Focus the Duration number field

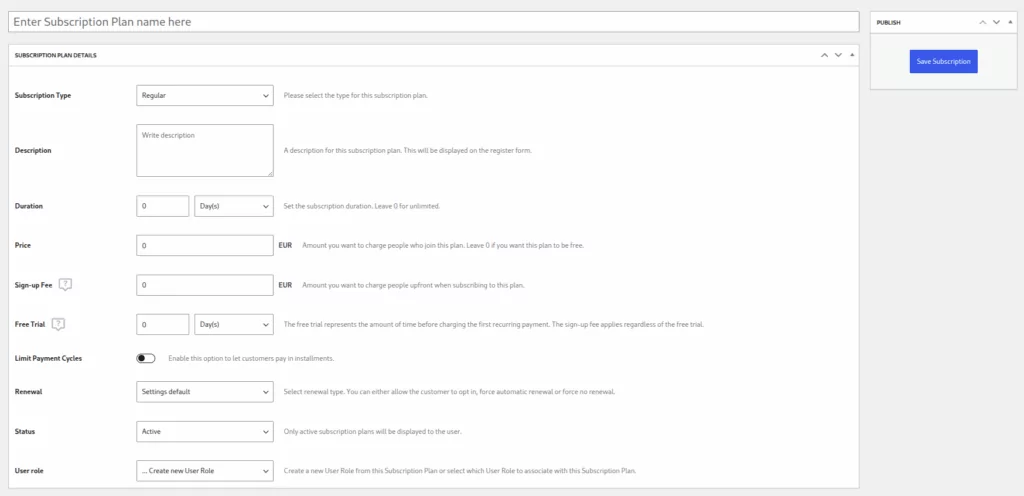click(x=163, y=206)
